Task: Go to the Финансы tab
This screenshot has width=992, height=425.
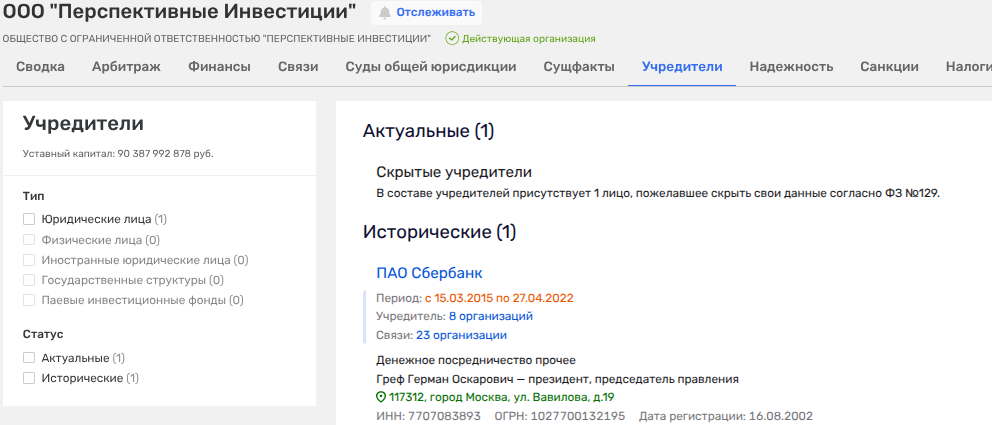Action: (219, 67)
